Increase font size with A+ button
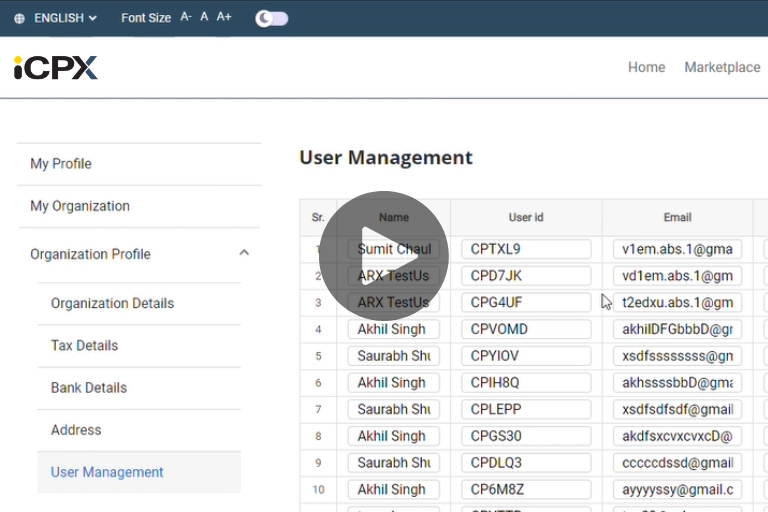 click(x=224, y=17)
